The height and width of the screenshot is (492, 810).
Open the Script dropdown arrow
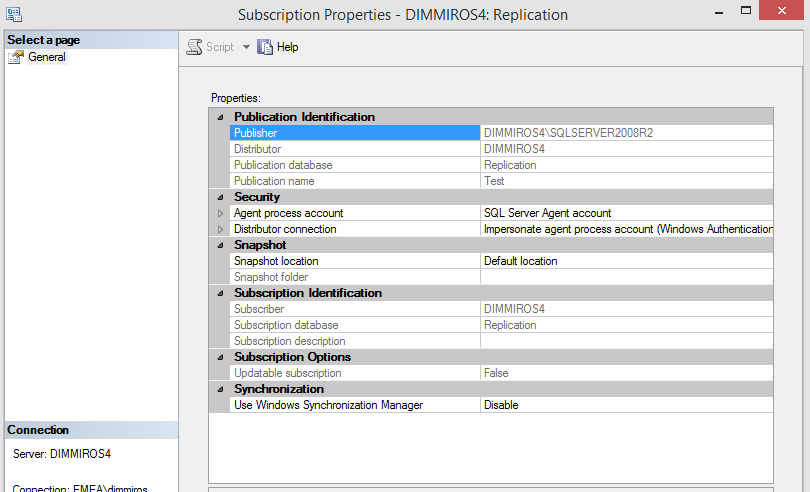(246, 47)
